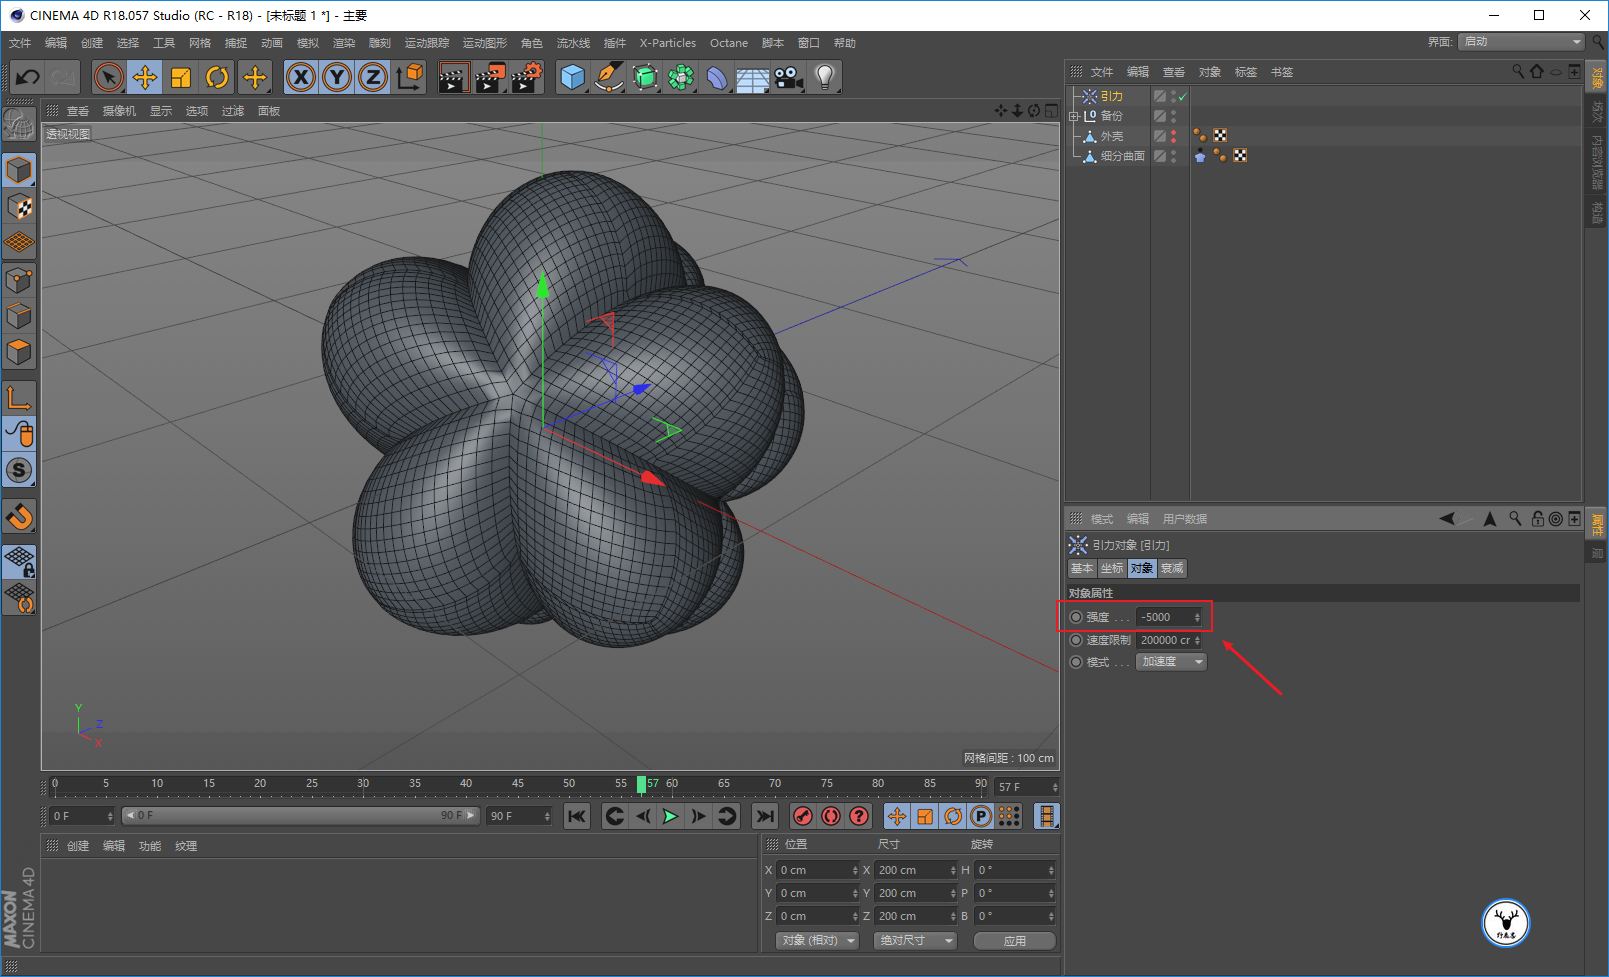
Task: Click the timeline playhead marker at 57
Action: 641,784
